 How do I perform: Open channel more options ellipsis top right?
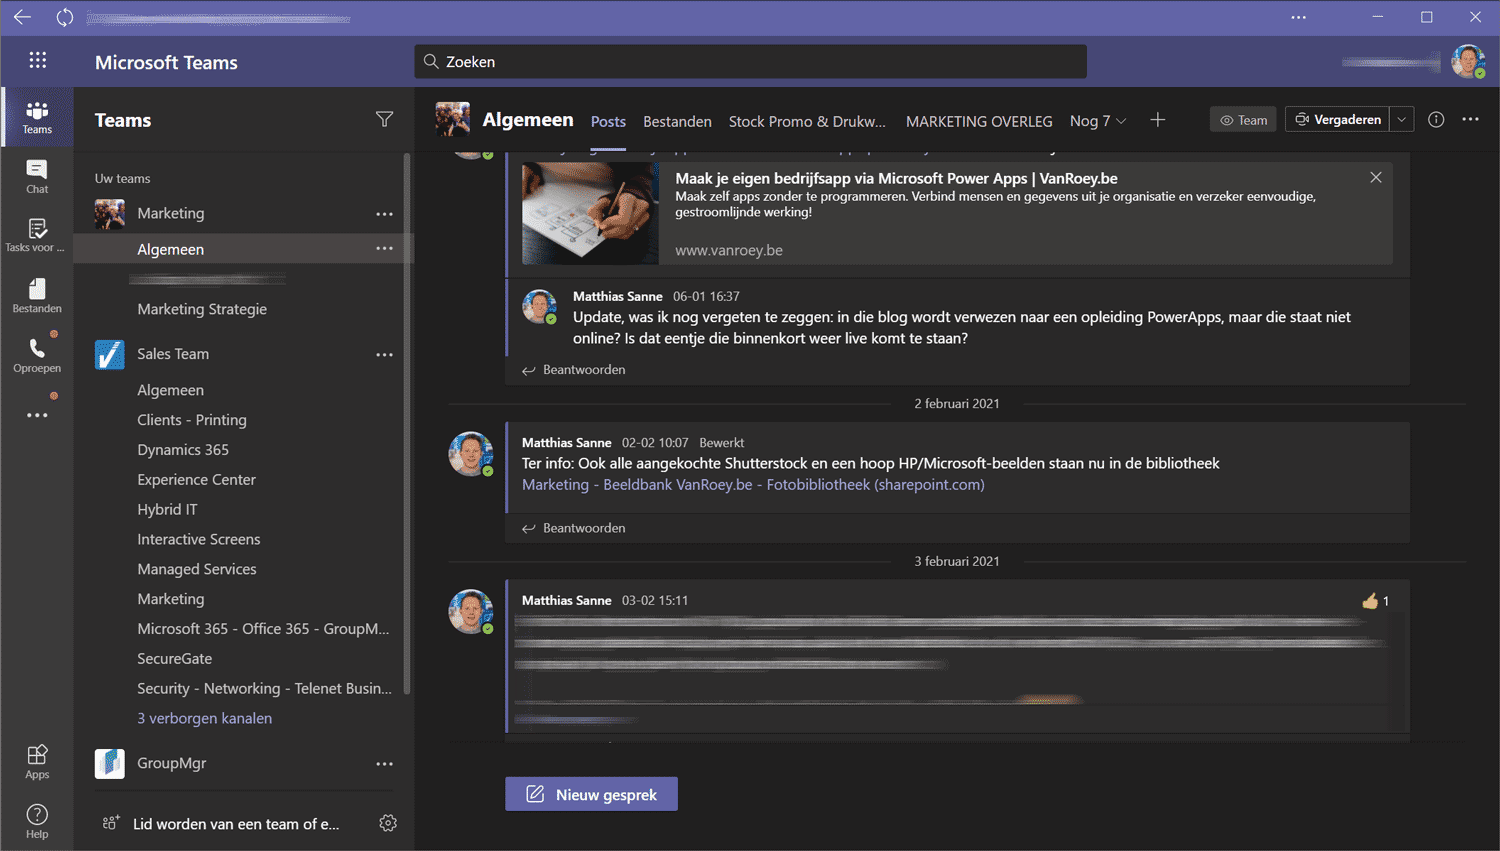point(1470,120)
